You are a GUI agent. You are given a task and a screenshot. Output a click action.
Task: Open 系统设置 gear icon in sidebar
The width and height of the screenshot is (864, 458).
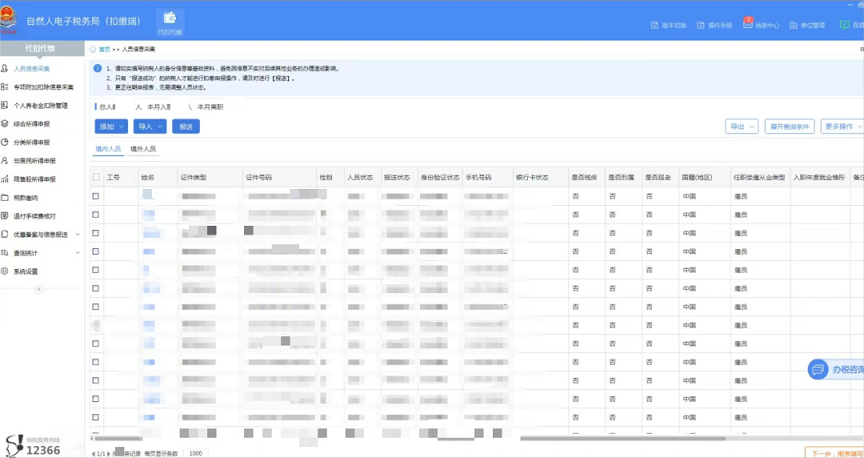point(6,271)
